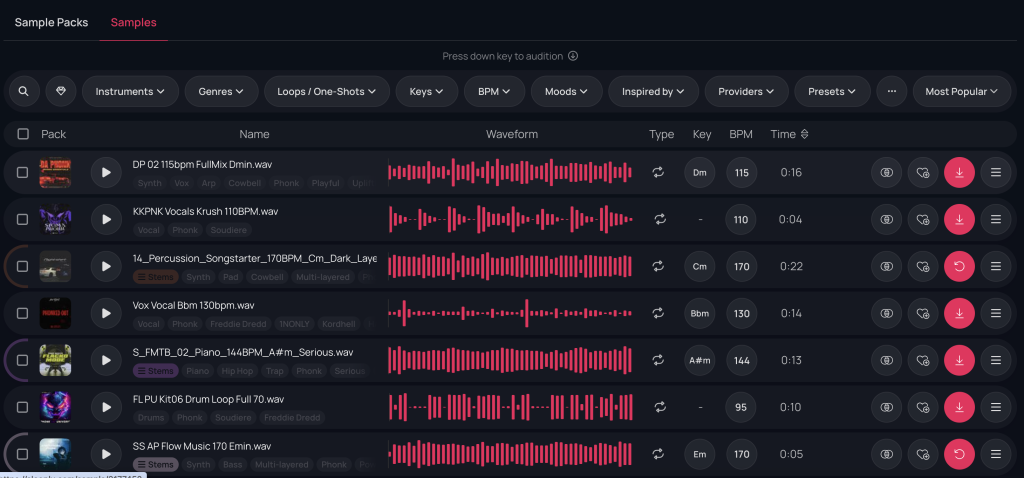1024x478 pixels.
Task: Expand the Instruments filter dropdown
Action: [130, 91]
